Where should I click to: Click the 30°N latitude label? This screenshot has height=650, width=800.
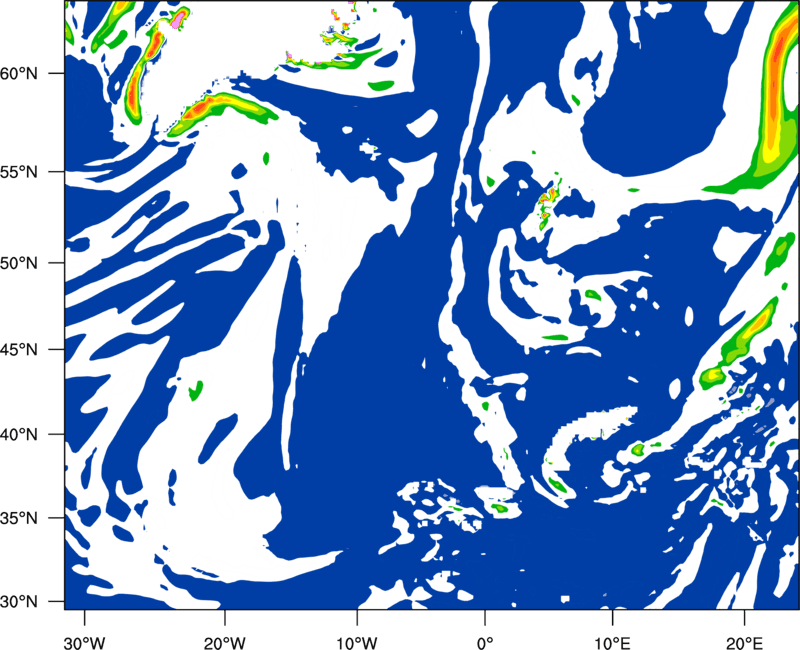pos(19,602)
